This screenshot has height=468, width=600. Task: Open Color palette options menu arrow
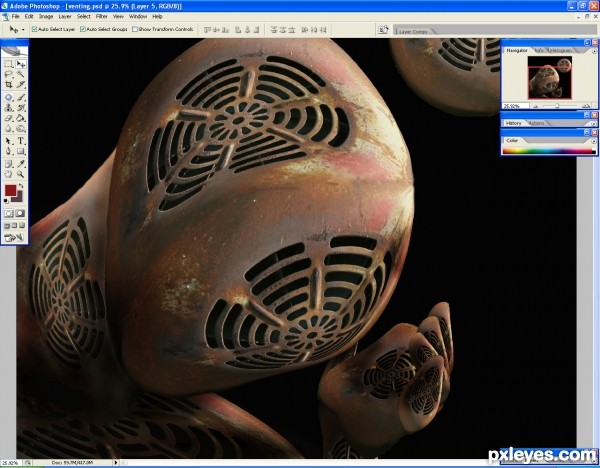click(x=593, y=141)
